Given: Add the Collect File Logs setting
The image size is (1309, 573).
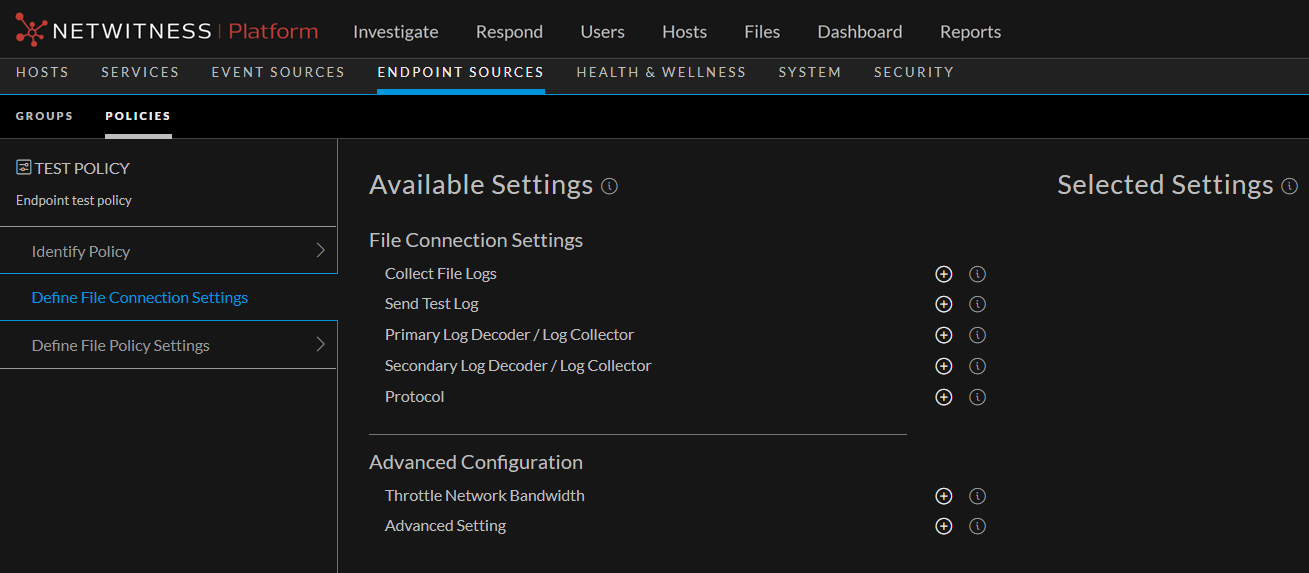Looking at the screenshot, I should click(x=943, y=274).
